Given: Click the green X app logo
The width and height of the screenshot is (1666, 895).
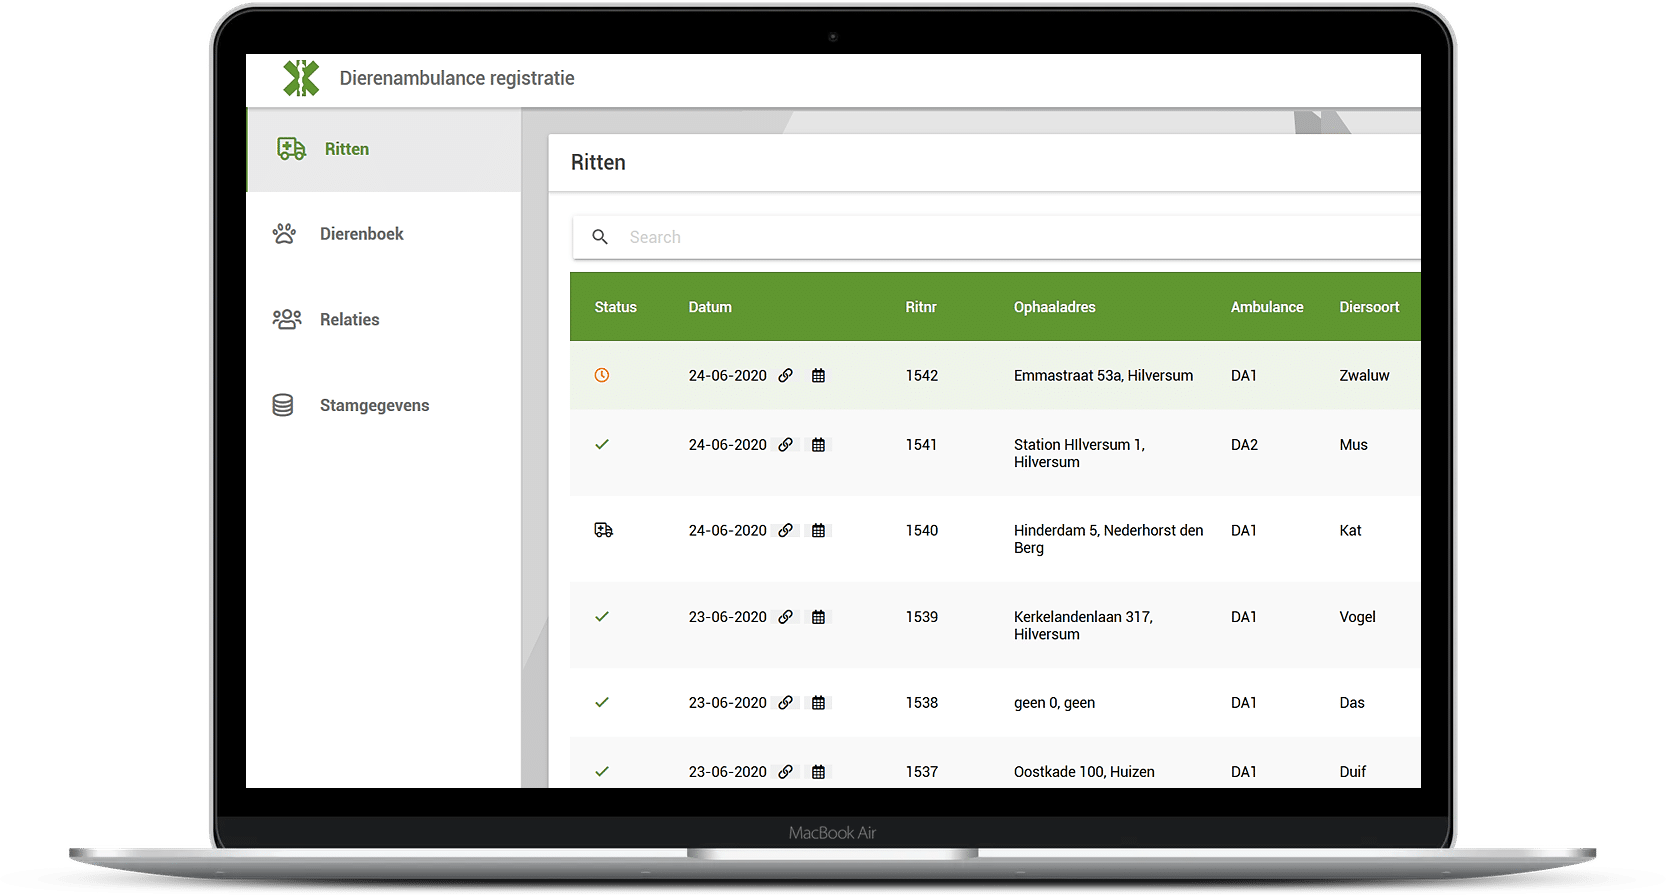Looking at the screenshot, I should pyautogui.click(x=300, y=78).
